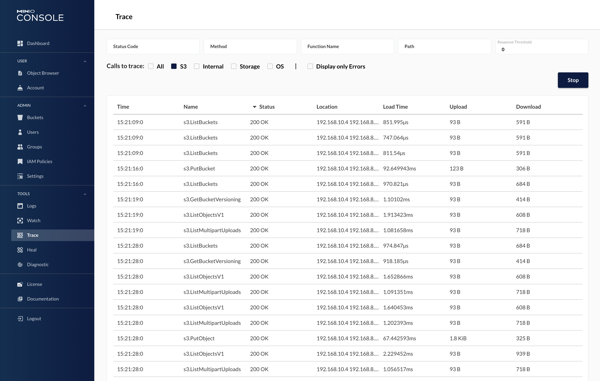Focus the Method filter field

pyautogui.click(x=250, y=46)
